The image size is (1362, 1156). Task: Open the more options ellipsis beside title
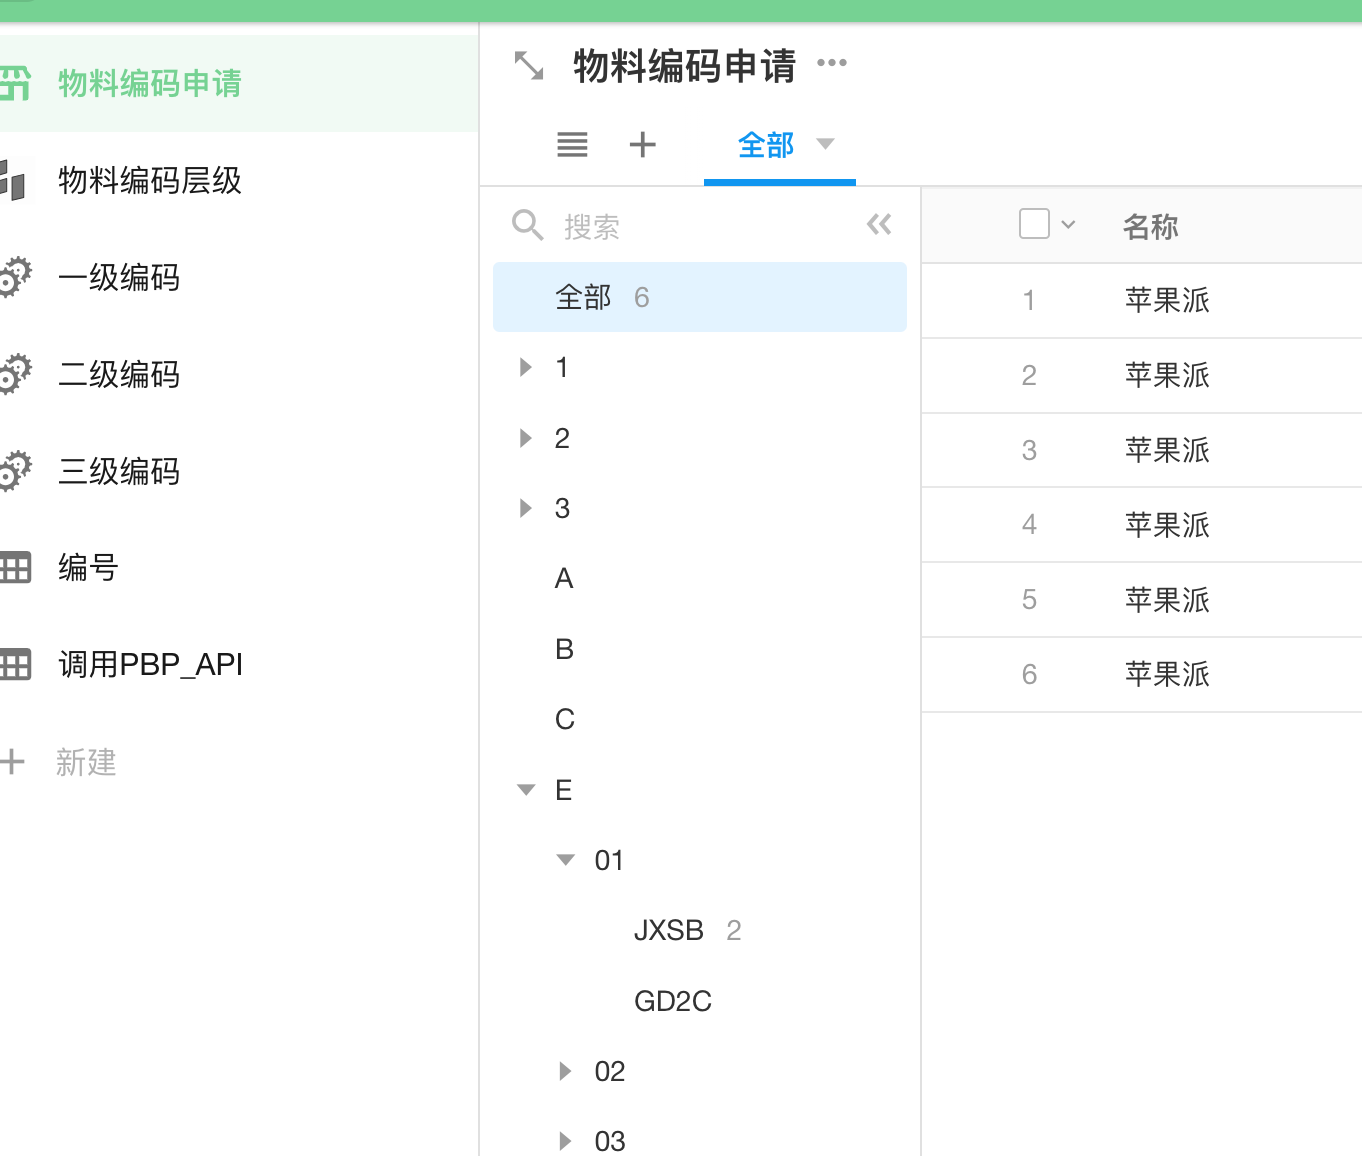[832, 63]
